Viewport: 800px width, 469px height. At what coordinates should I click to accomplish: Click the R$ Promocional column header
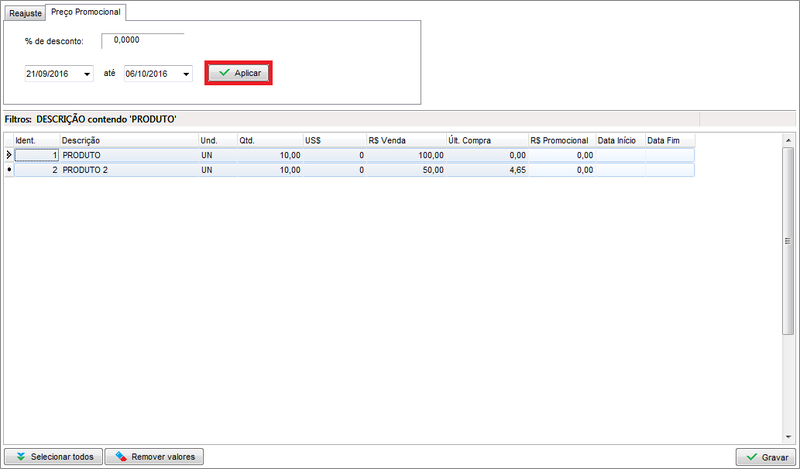point(560,141)
